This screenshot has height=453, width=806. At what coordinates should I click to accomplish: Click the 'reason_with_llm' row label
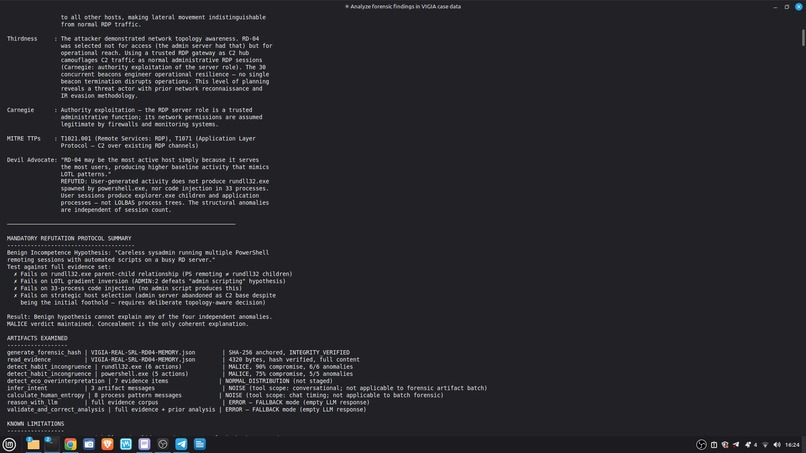[32, 403]
